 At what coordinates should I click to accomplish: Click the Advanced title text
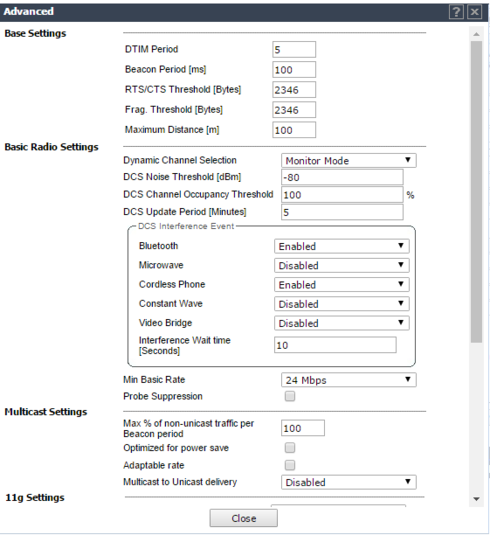[x=29, y=11]
